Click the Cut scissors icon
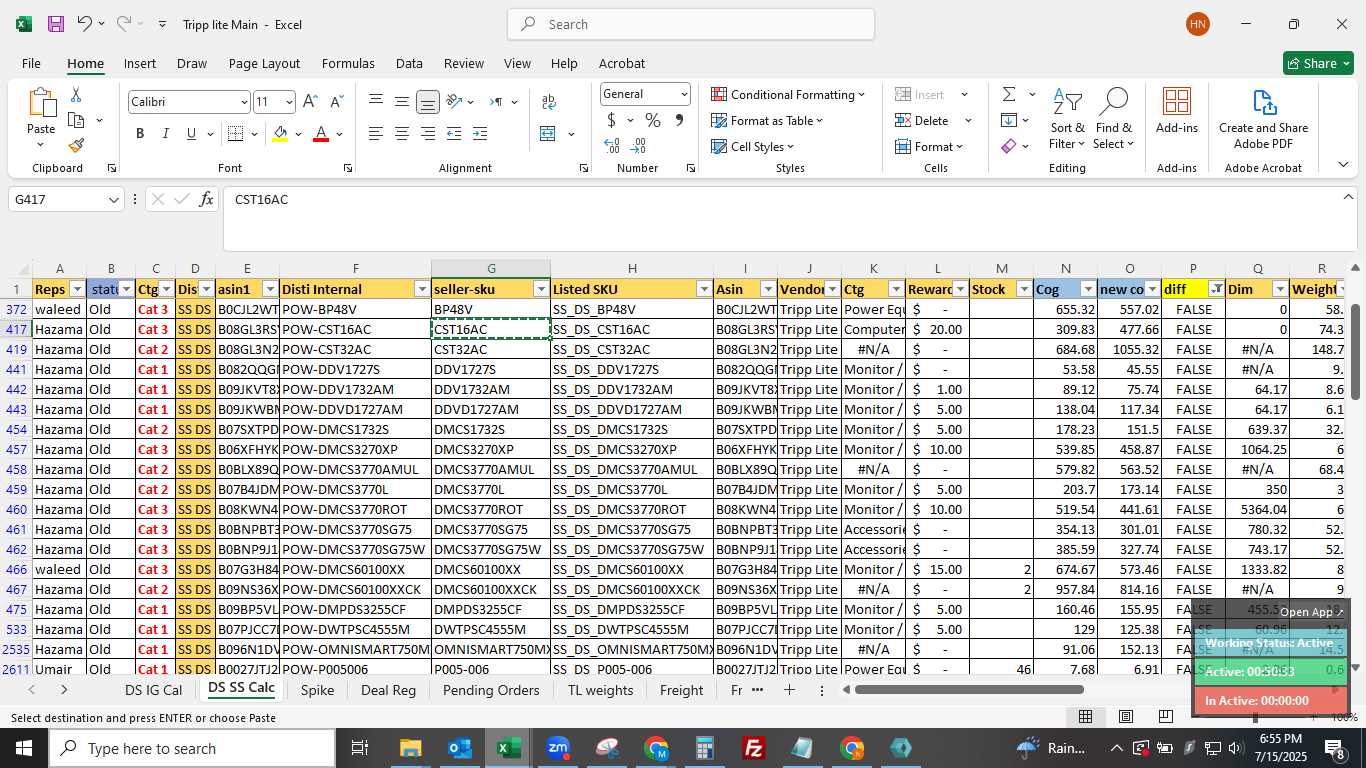 (76, 95)
